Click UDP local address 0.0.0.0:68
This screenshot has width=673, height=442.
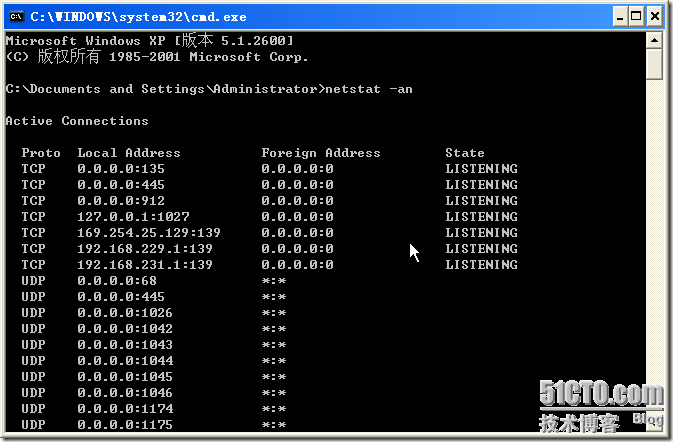(117, 281)
